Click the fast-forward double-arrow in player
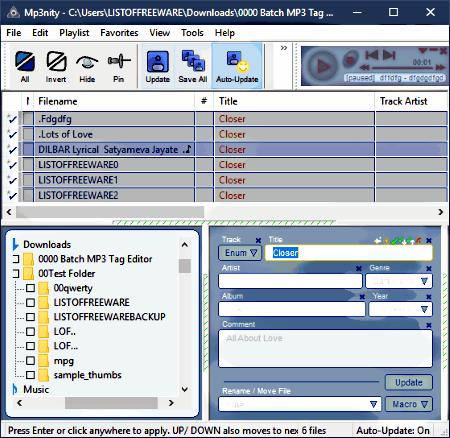The width and height of the screenshot is (450, 438). (440, 68)
